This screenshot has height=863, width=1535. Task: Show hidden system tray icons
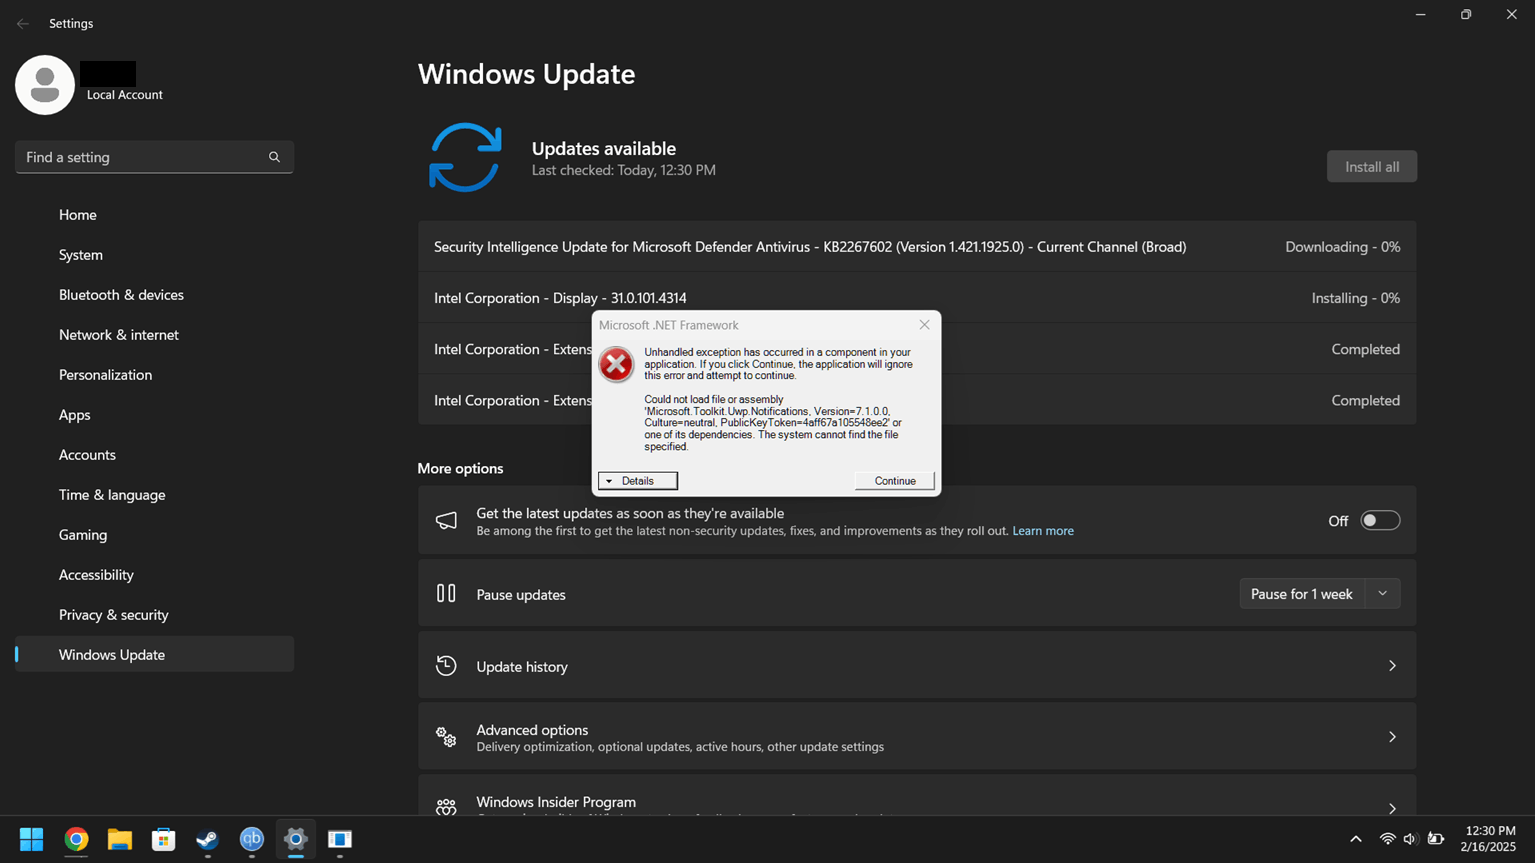(1356, 839)
